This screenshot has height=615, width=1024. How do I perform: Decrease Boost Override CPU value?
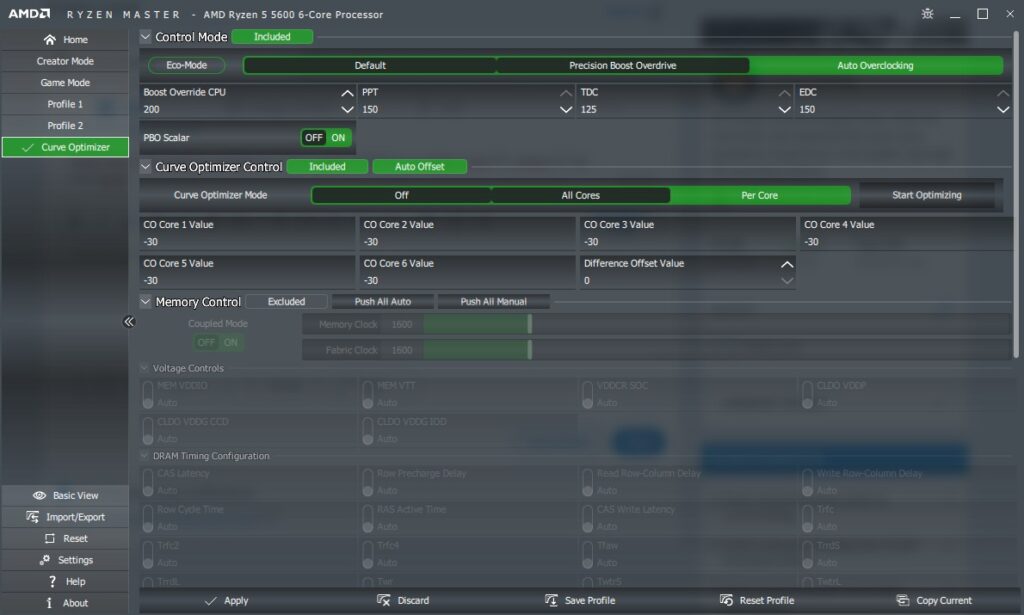(x=347, y=110)
